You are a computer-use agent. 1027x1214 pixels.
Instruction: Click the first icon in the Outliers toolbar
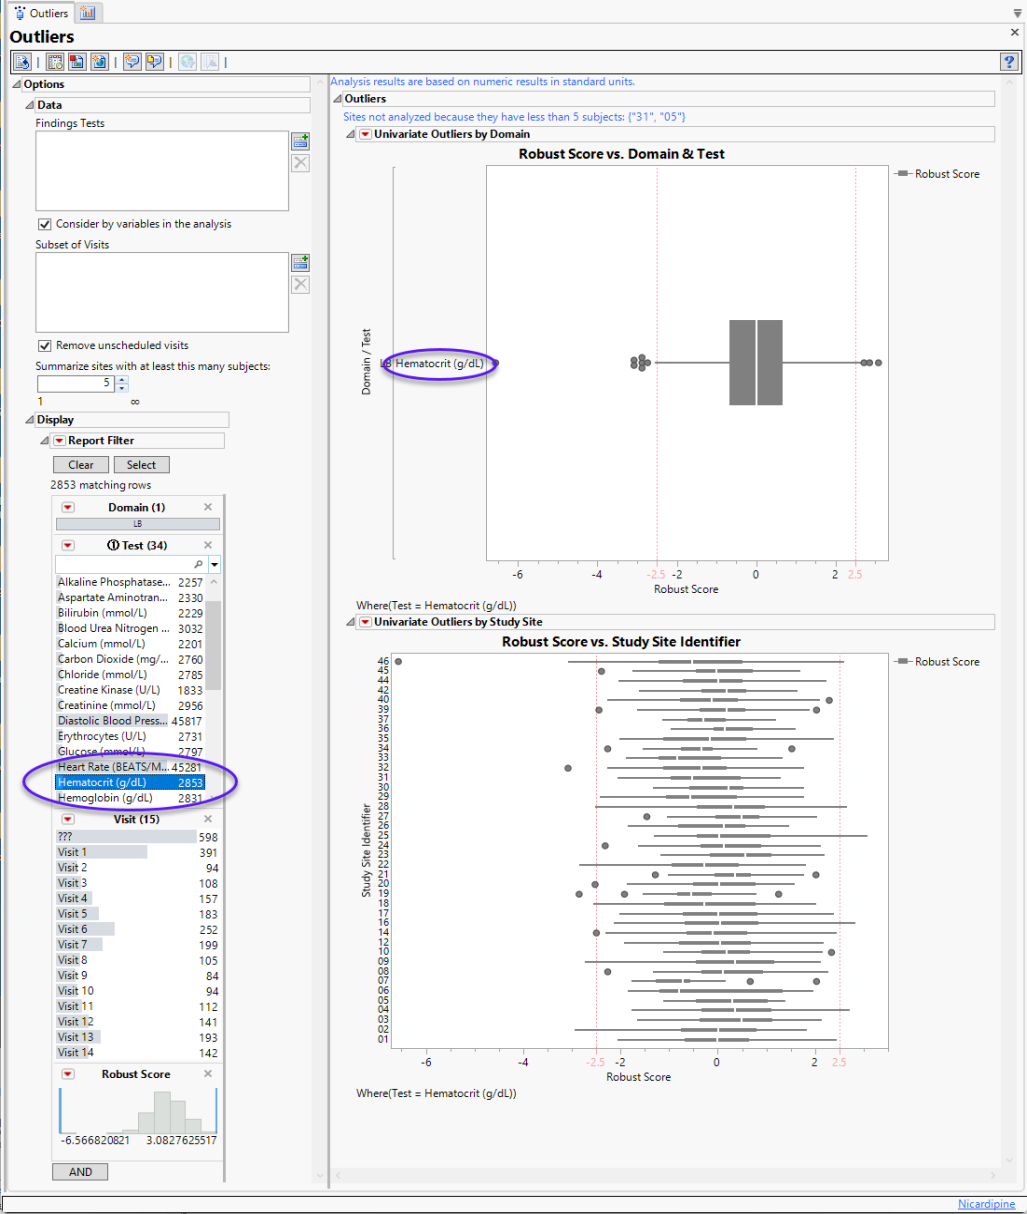(22, 62)
